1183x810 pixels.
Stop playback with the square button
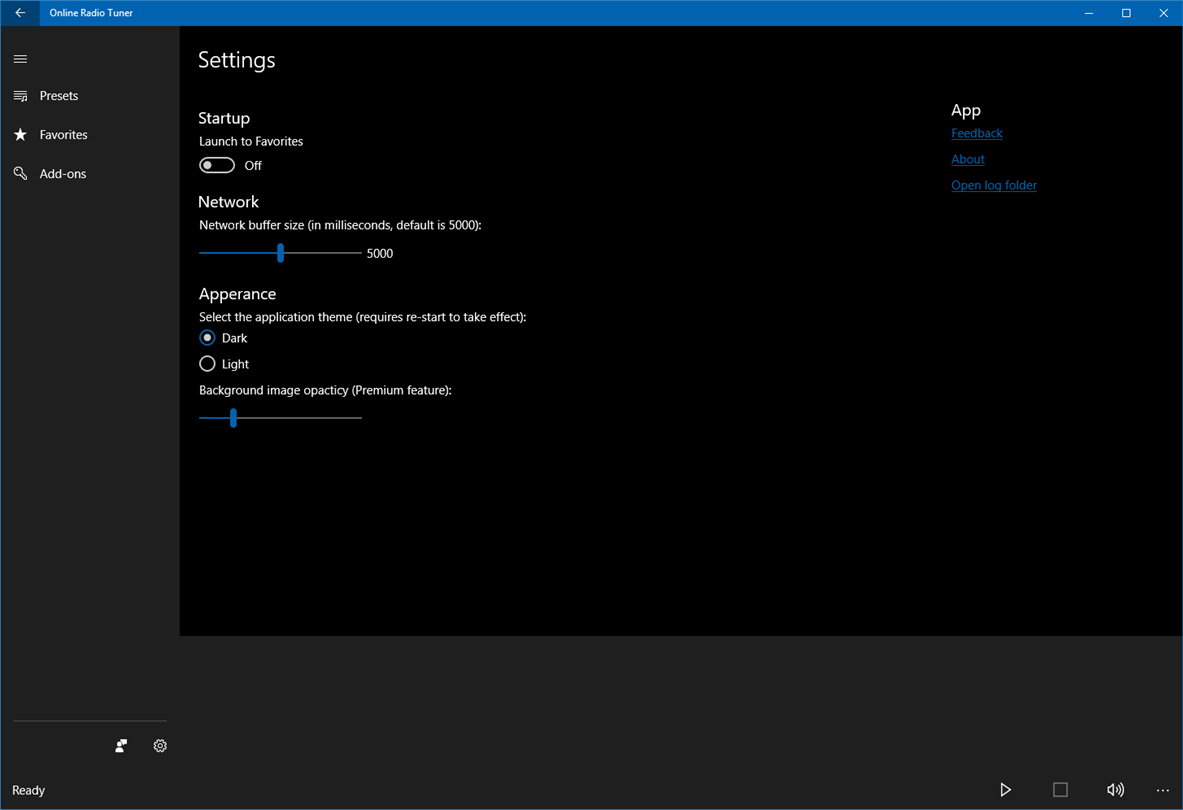(1060, 790)
